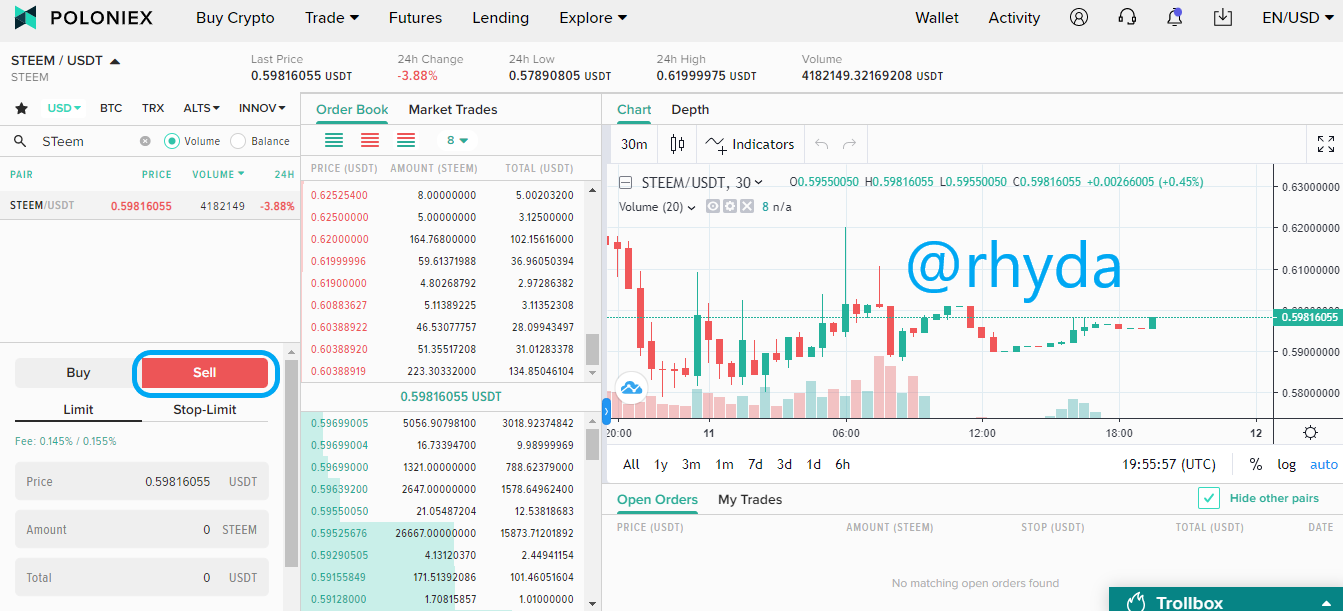Change order book decimals dropdown 8

click(x=458, y=140)
